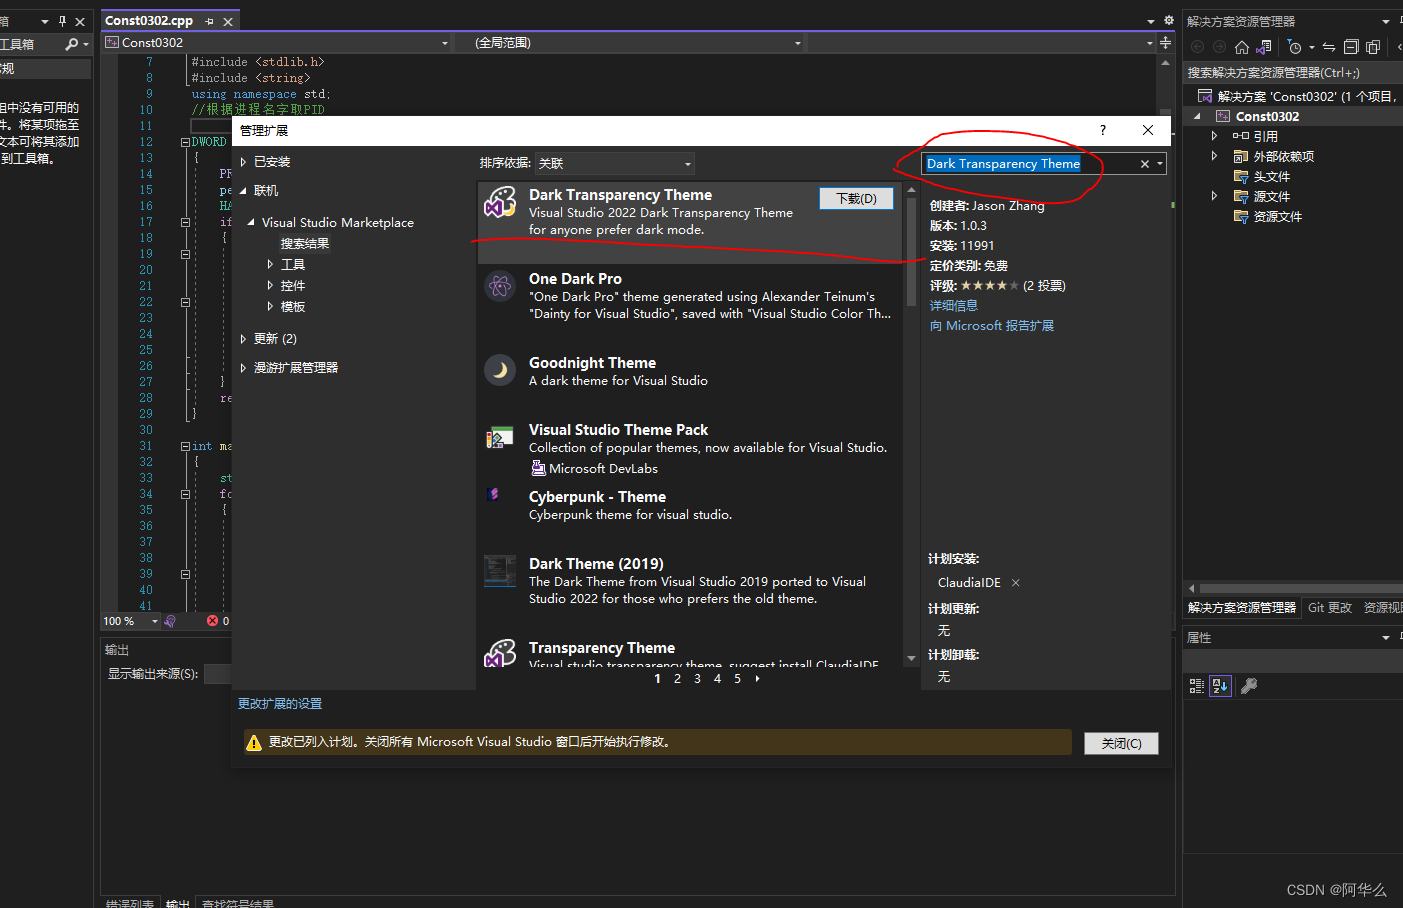Click 下载(D) for Dark Transparency Theme
This screenshot has height=908, width=1403.
click(x=856, y=198)
